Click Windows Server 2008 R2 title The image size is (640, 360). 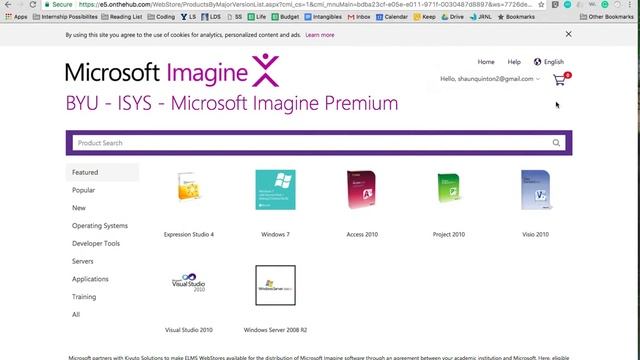pyautogui.click(x=276, y=330)
